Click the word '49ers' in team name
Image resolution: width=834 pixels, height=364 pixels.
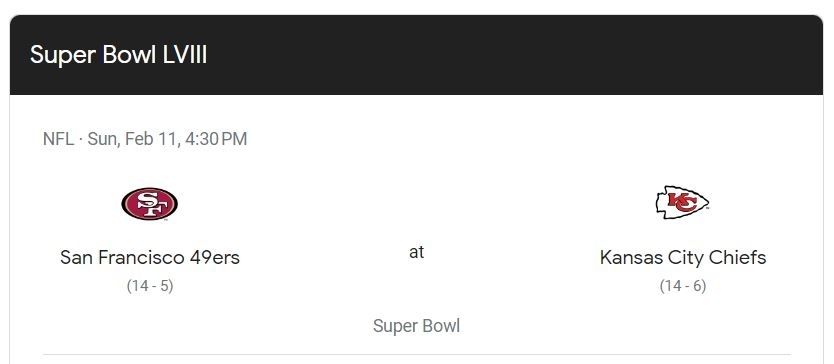(214, 258)
